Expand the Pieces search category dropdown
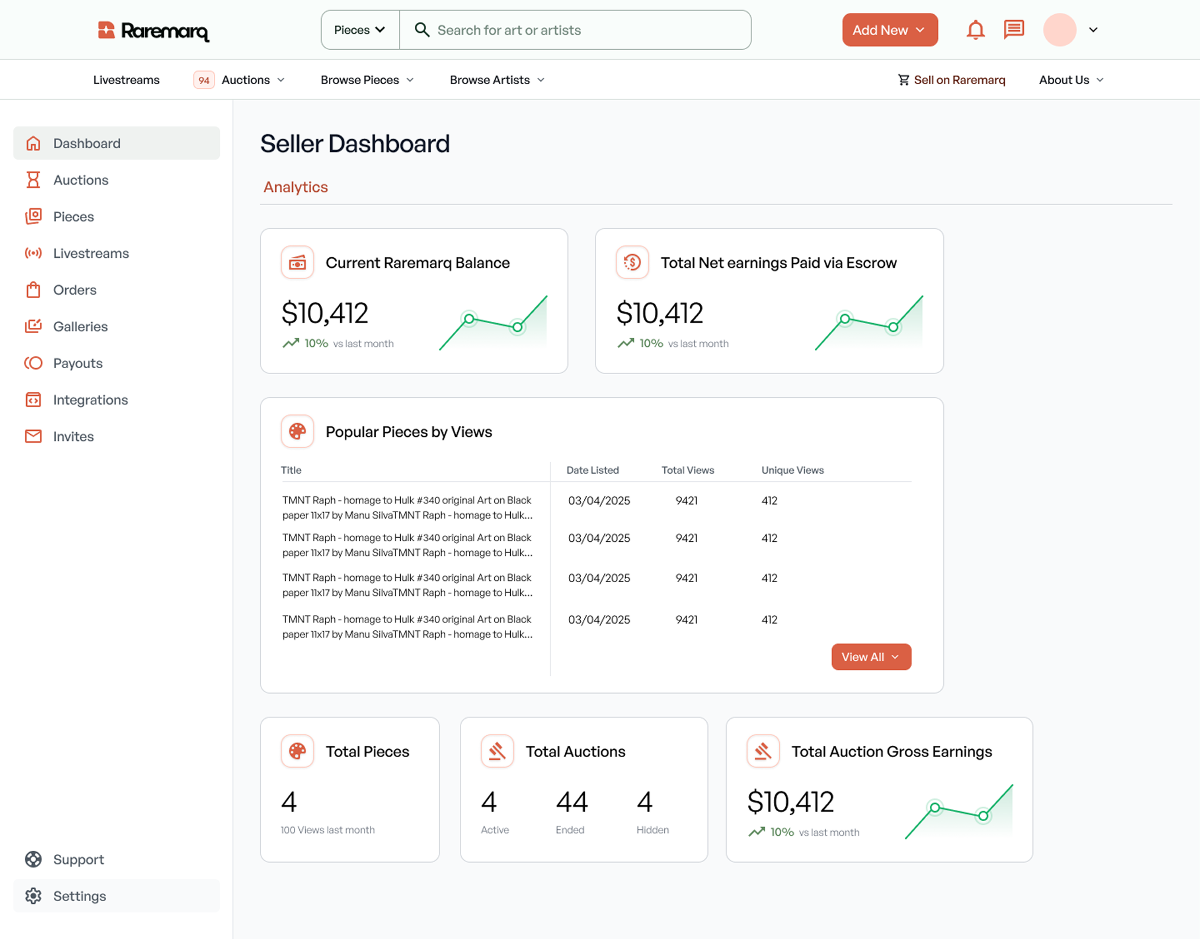 (360, 30)
